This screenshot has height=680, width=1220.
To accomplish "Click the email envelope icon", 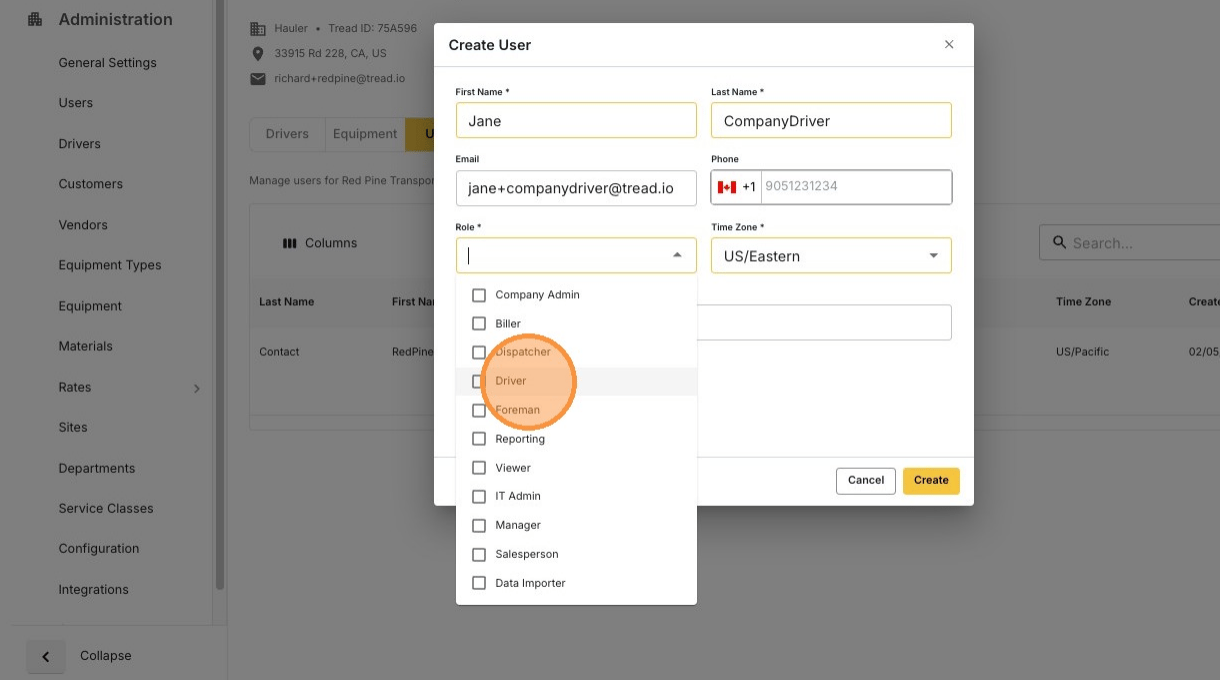I will click(x=257, y=78).
